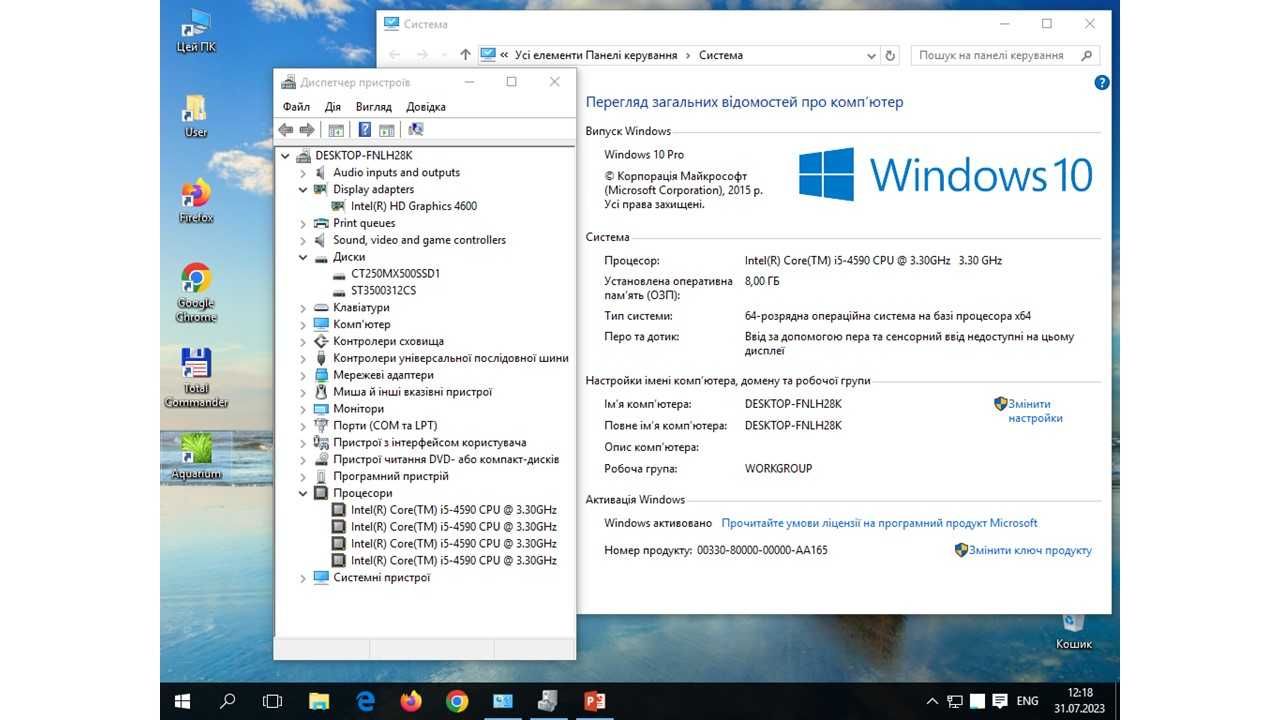
Task: Open the Дія menu
Action: pos(333,107)
